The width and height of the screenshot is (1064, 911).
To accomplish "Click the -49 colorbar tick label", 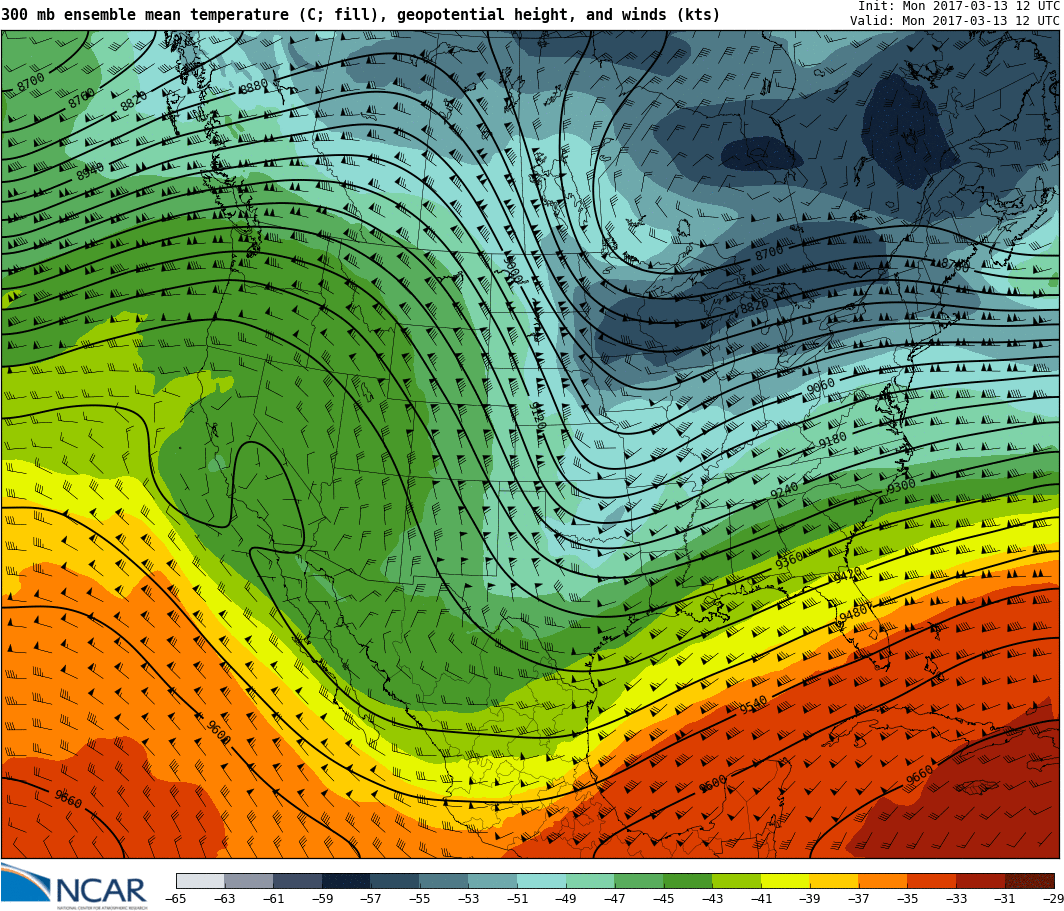I will point(567,899).
